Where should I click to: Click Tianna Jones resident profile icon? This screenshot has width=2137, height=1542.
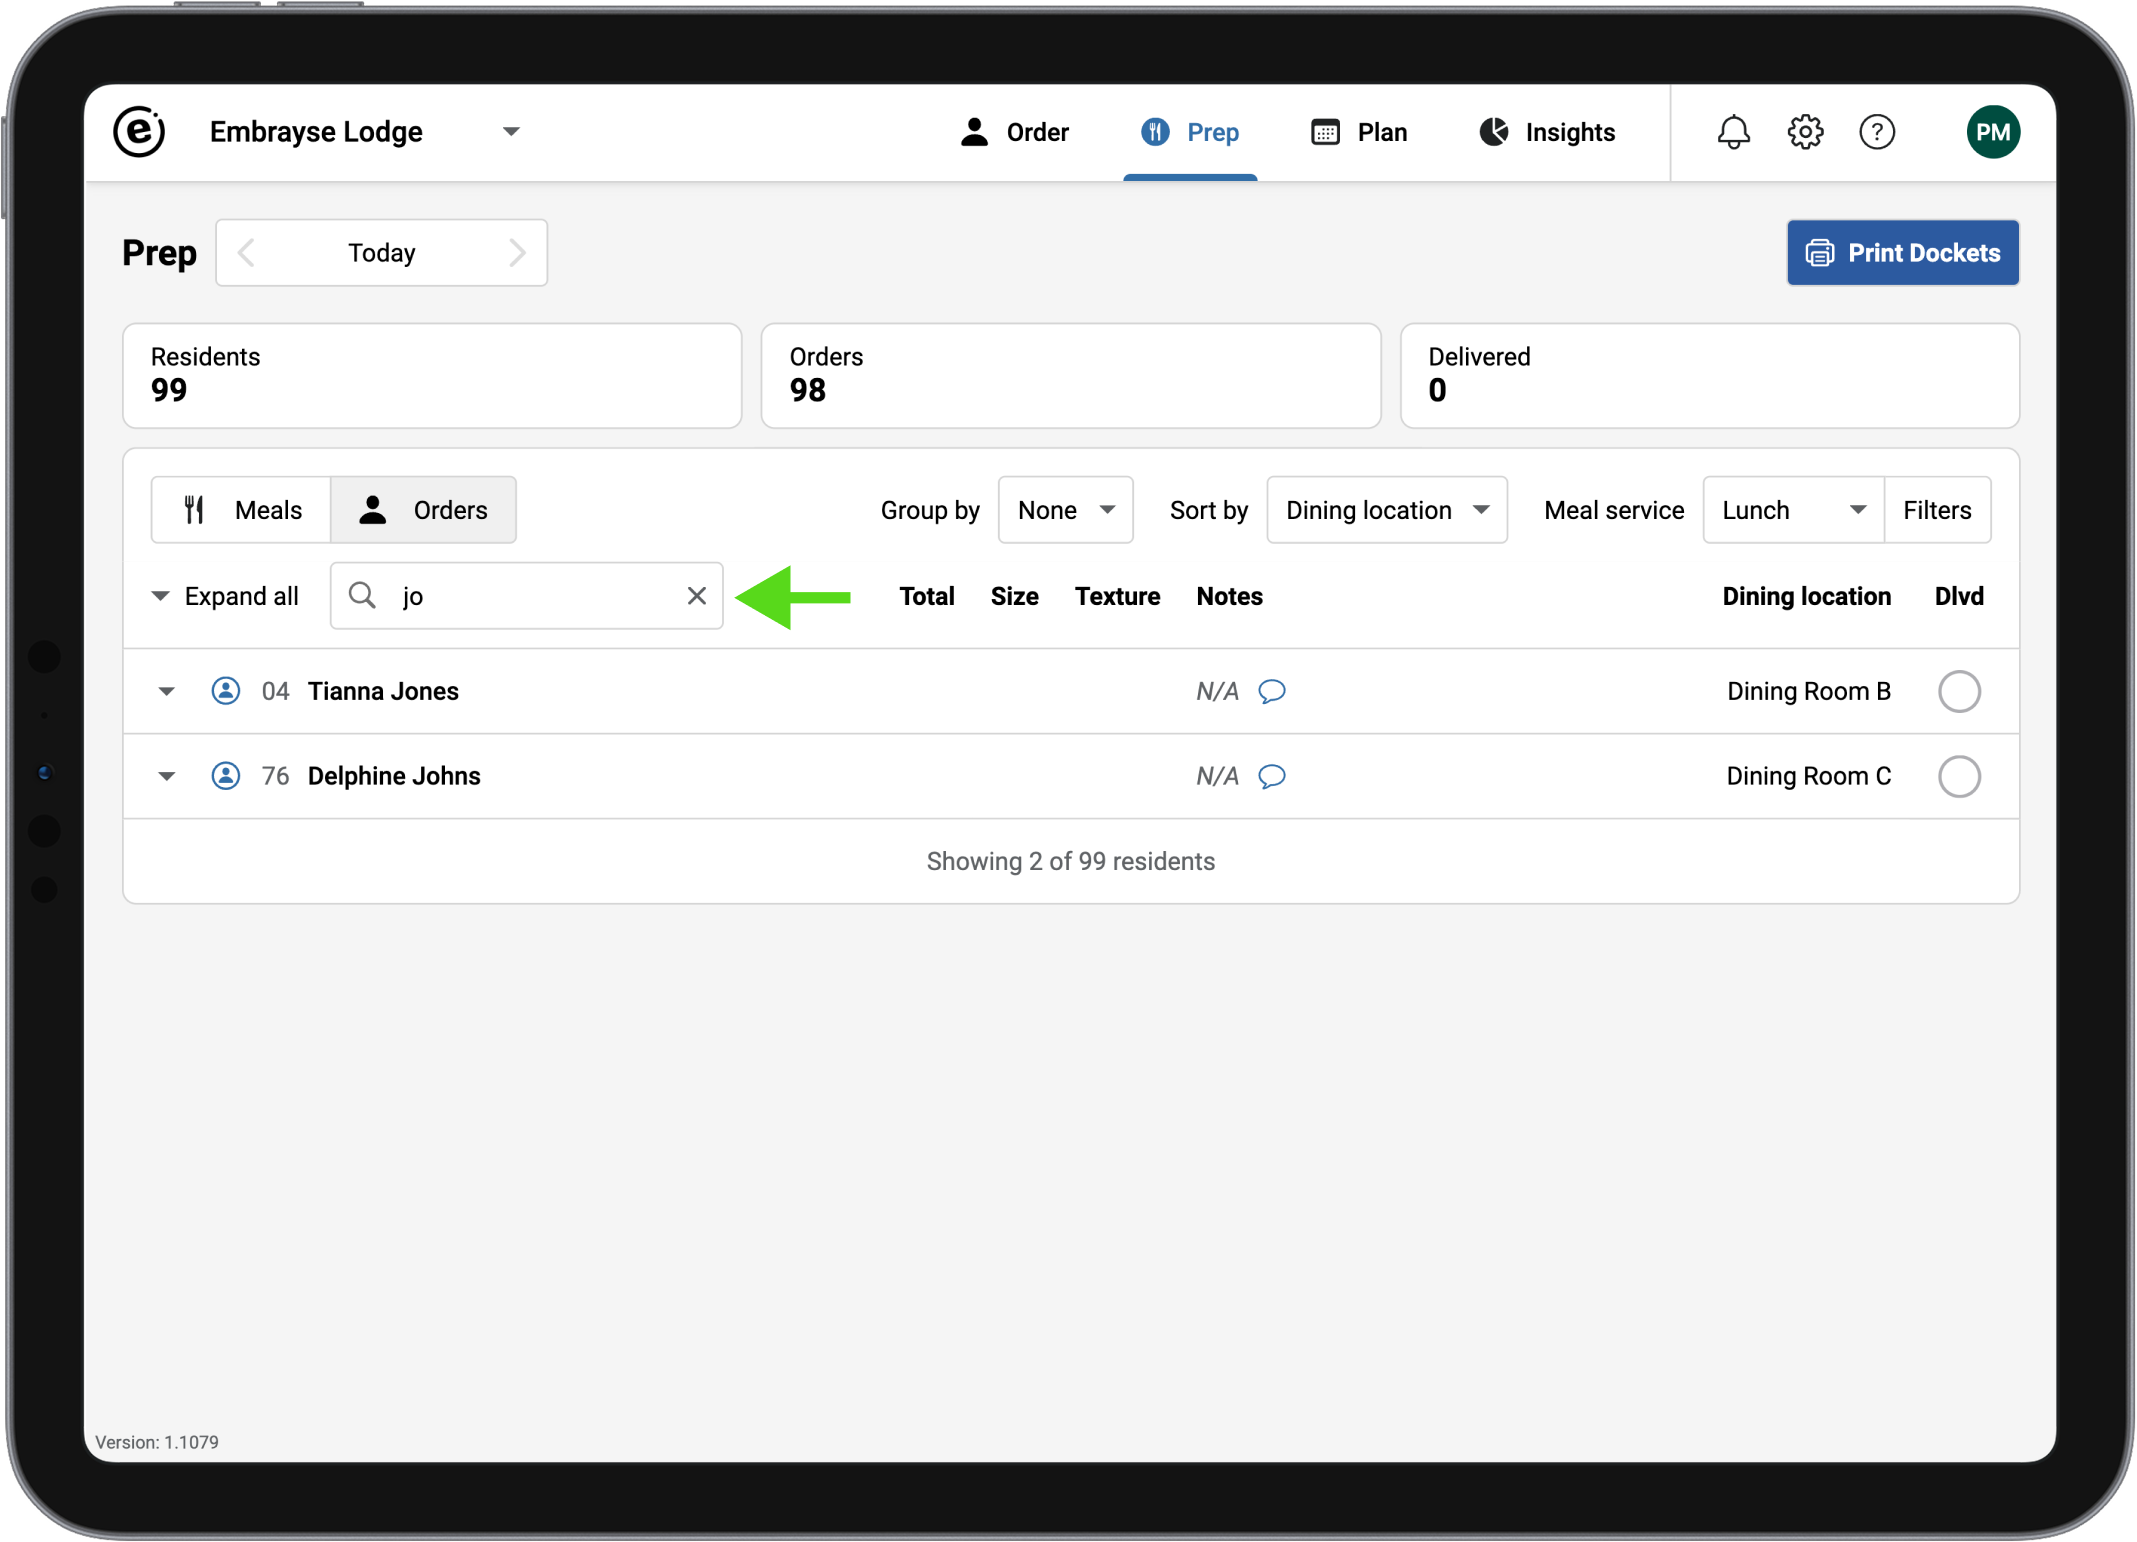pos(226,691)
